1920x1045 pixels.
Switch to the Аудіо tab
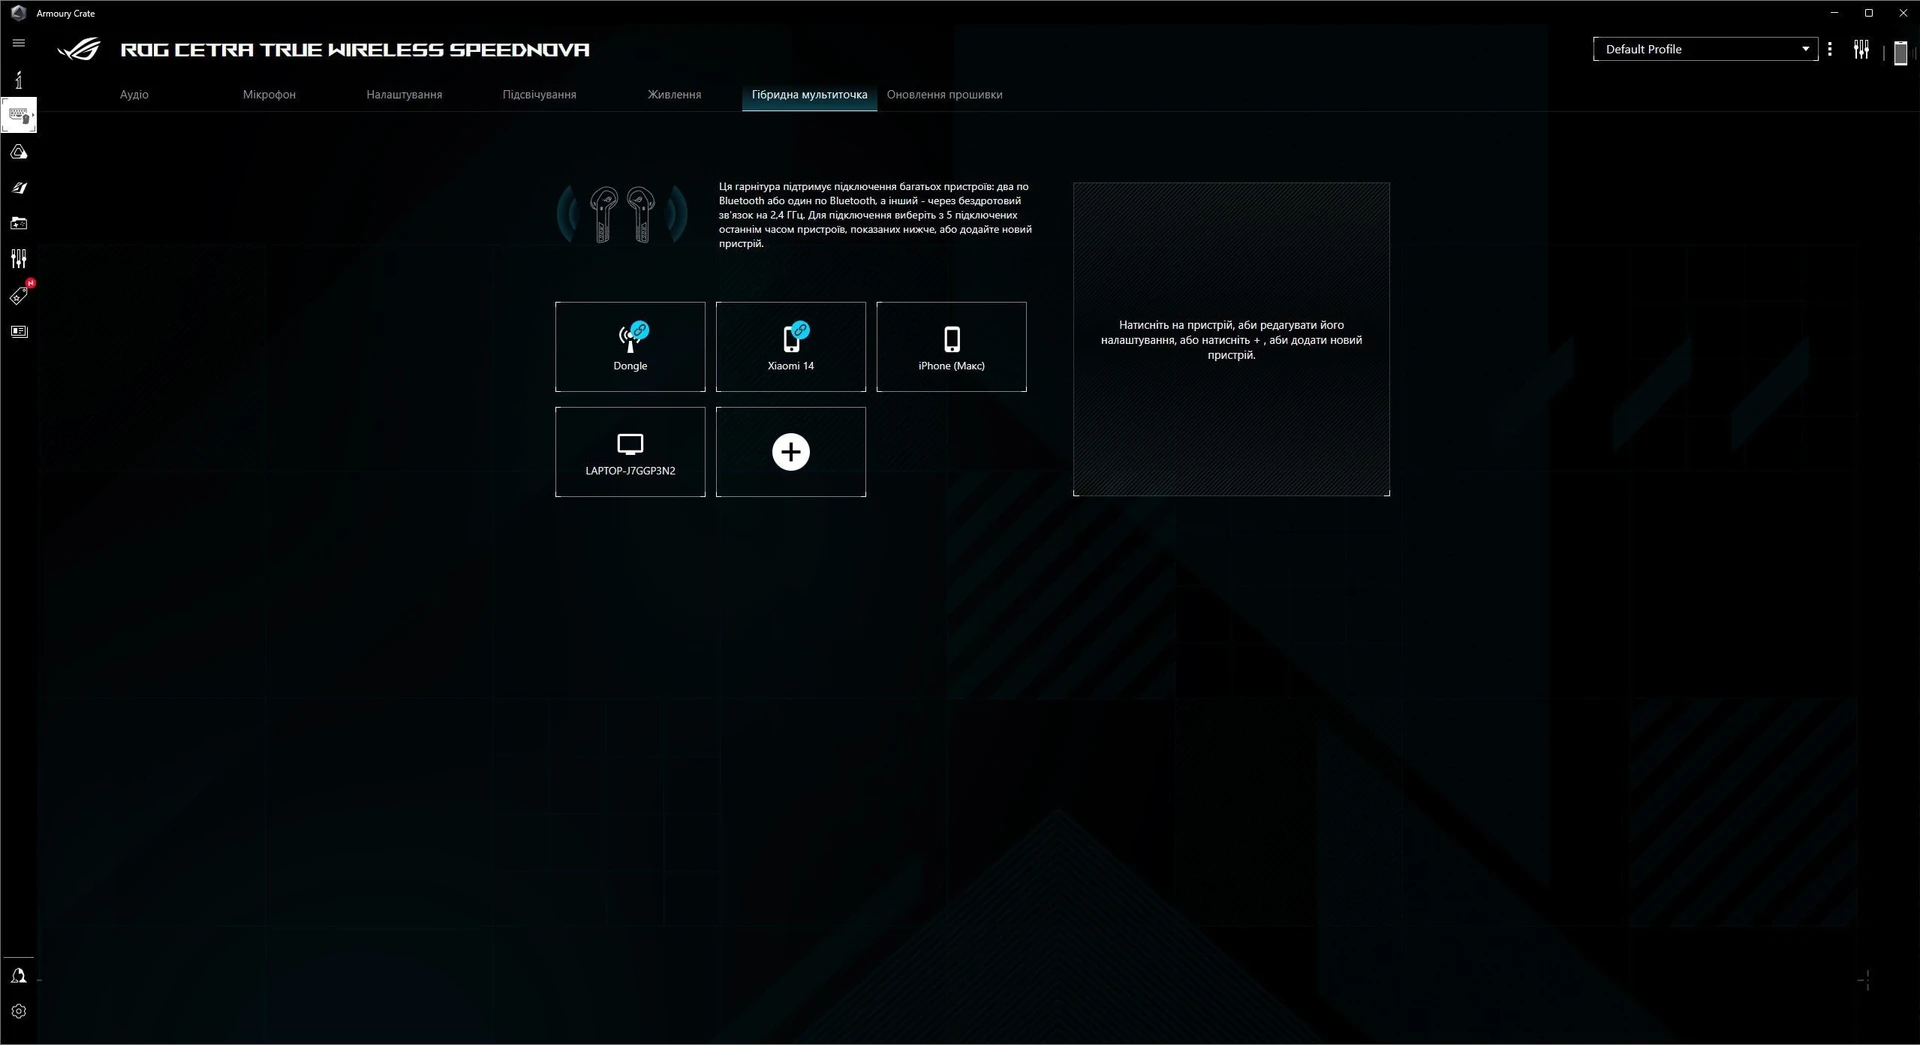pyautogui.click(x=134, y=95)
